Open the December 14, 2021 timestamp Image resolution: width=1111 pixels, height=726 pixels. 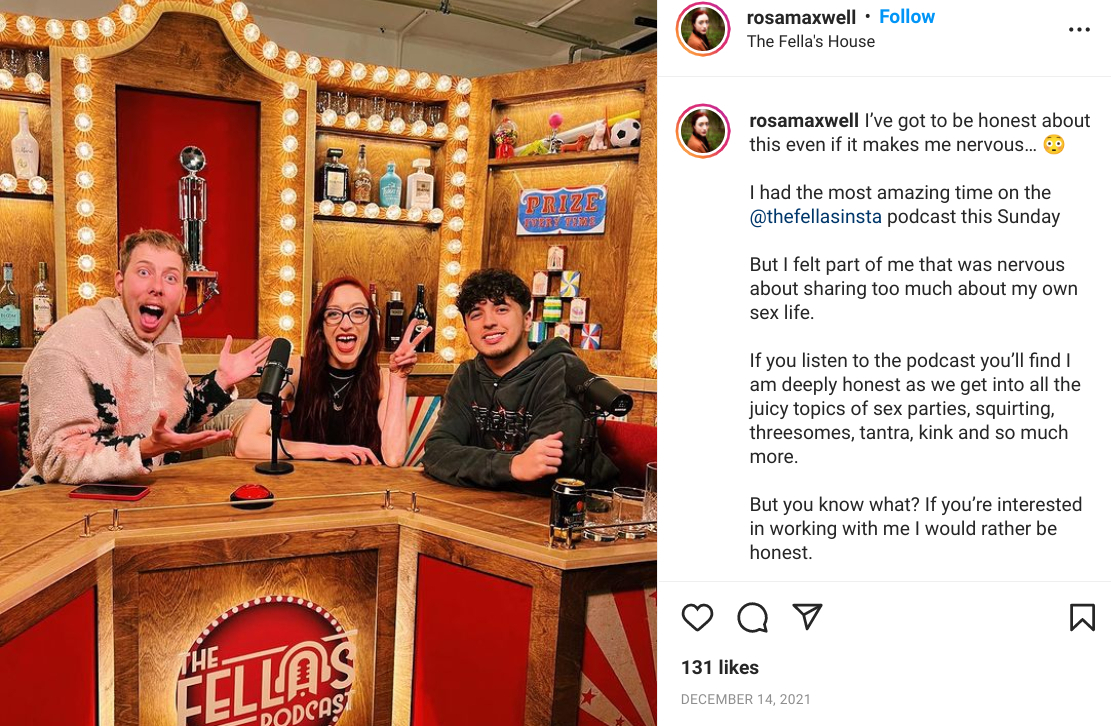(745, 699)
